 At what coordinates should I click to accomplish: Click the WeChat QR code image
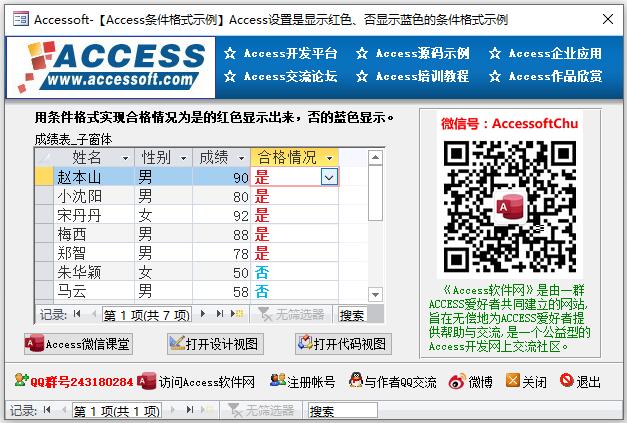[510, 207]
